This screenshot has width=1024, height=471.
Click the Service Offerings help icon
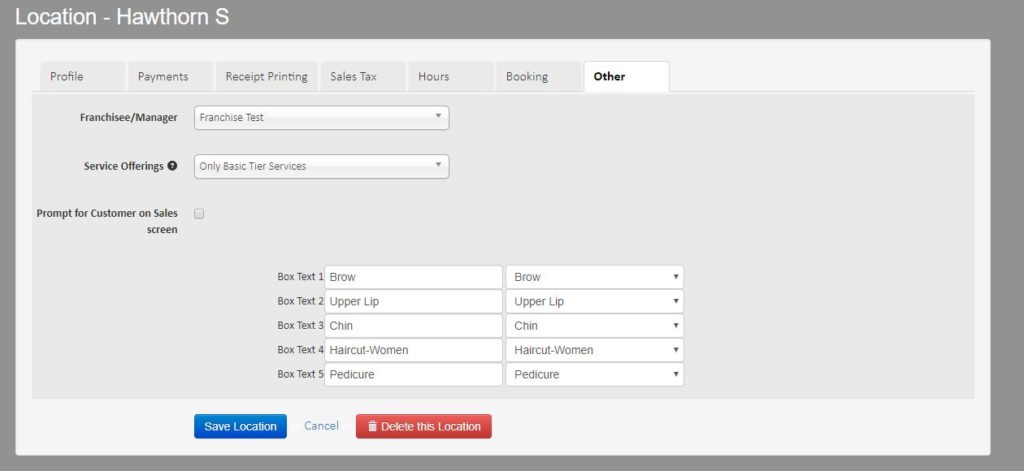click(x=173, y=166)
